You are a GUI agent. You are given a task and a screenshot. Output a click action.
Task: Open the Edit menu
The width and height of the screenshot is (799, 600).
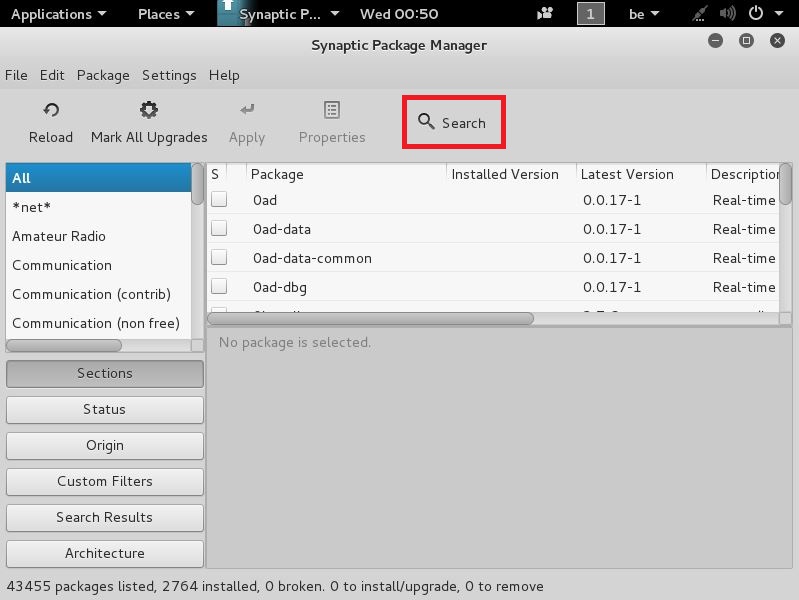[52, 75]
